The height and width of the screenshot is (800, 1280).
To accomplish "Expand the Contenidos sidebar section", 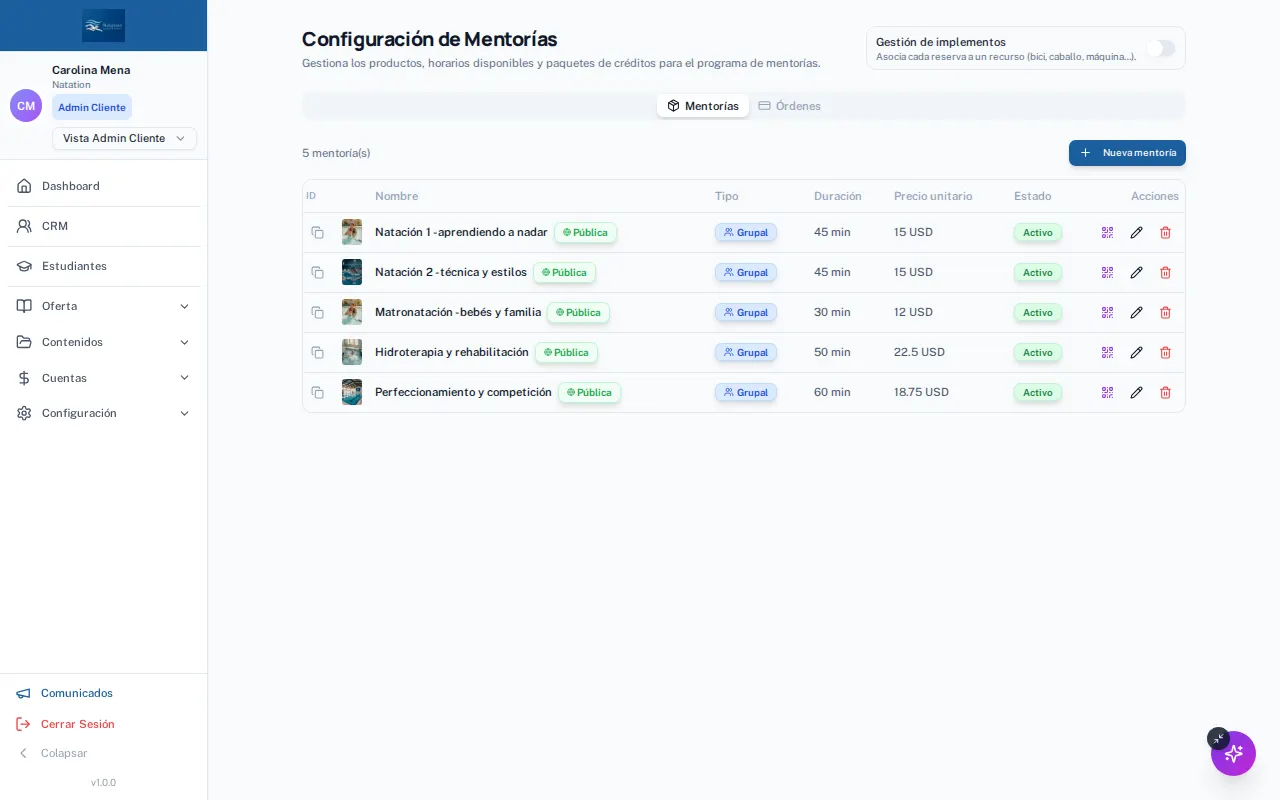I will pos(104,342).
